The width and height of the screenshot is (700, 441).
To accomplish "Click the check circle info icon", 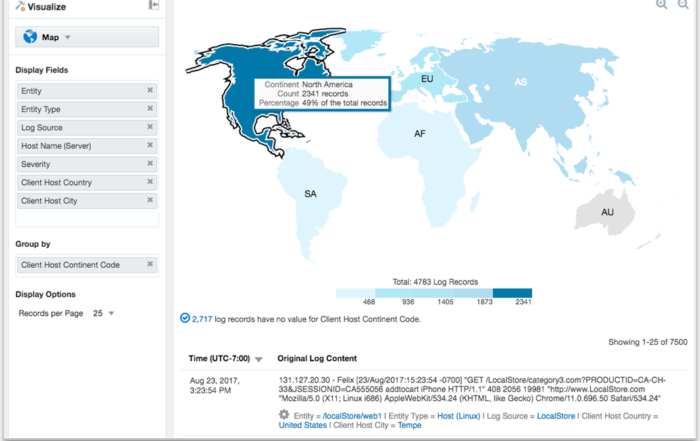I will 185,318.
